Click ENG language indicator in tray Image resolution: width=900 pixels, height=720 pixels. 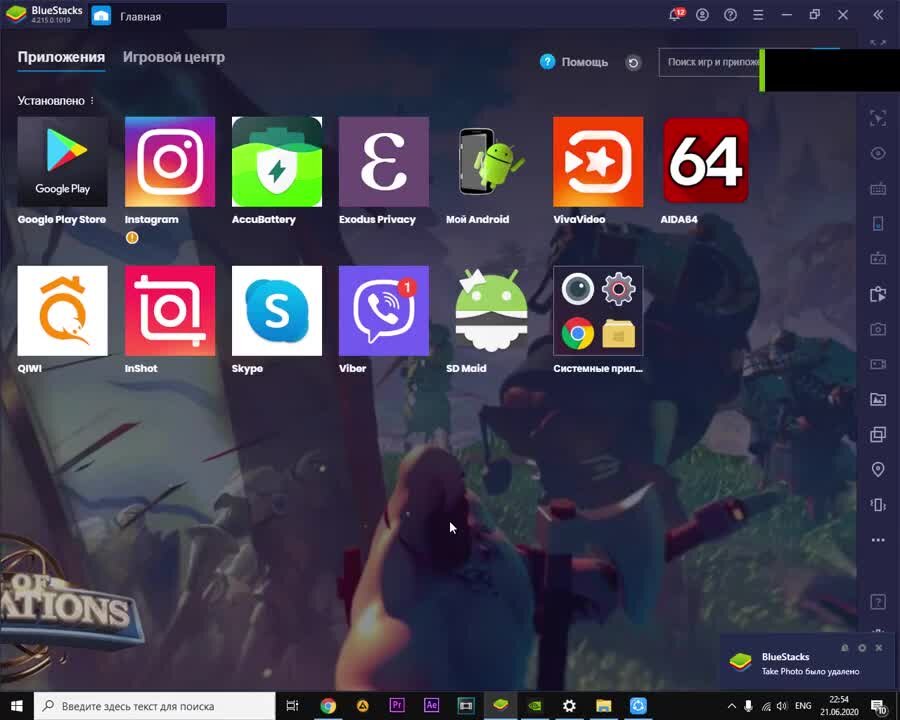click(x=803, y=706)
